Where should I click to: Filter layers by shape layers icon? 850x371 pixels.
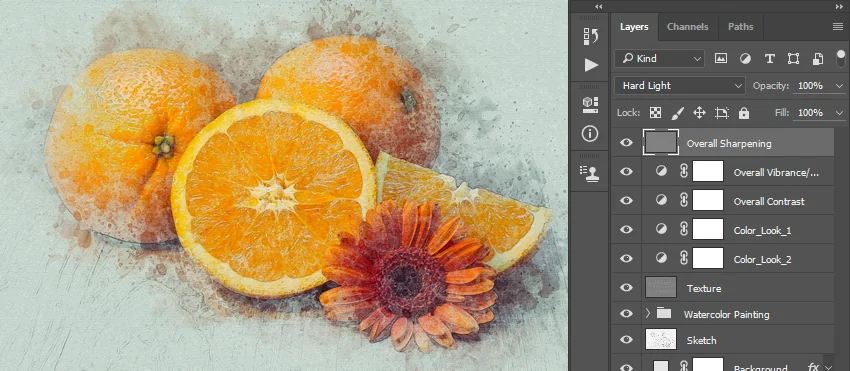(793, 59)
